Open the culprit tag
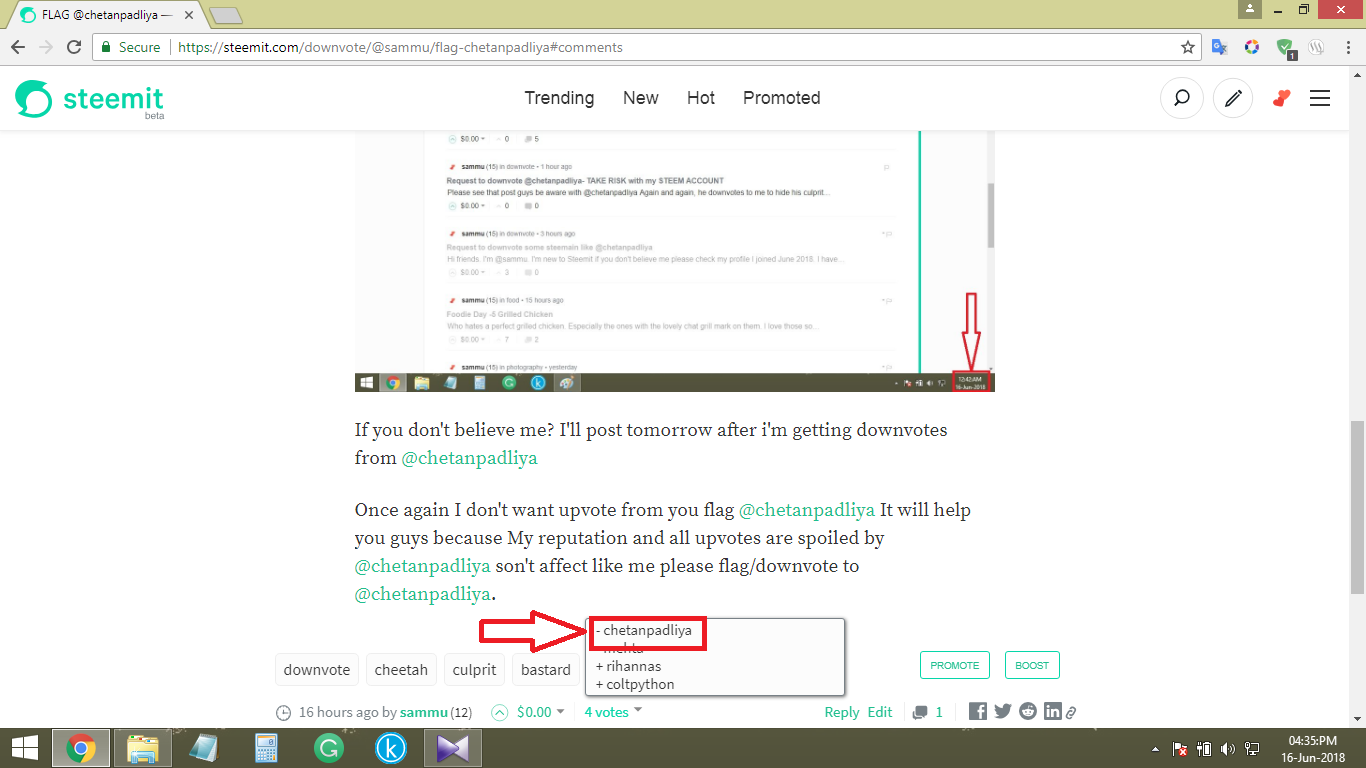This screenshot has height=768, width=1366. click(x=475, y=669)
